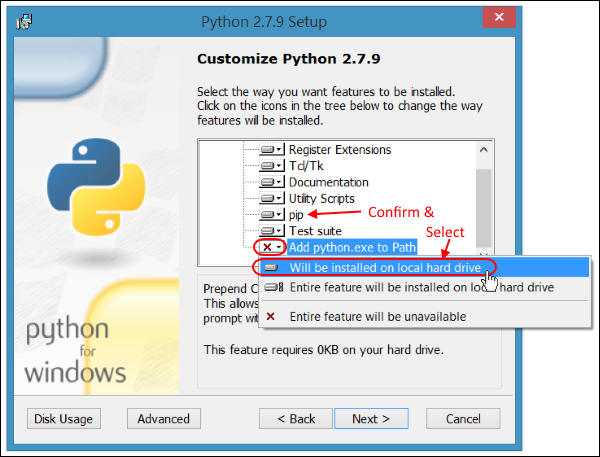
Task: Open Utility Scripts feature drive dropdown
Action: coord(272,198)
